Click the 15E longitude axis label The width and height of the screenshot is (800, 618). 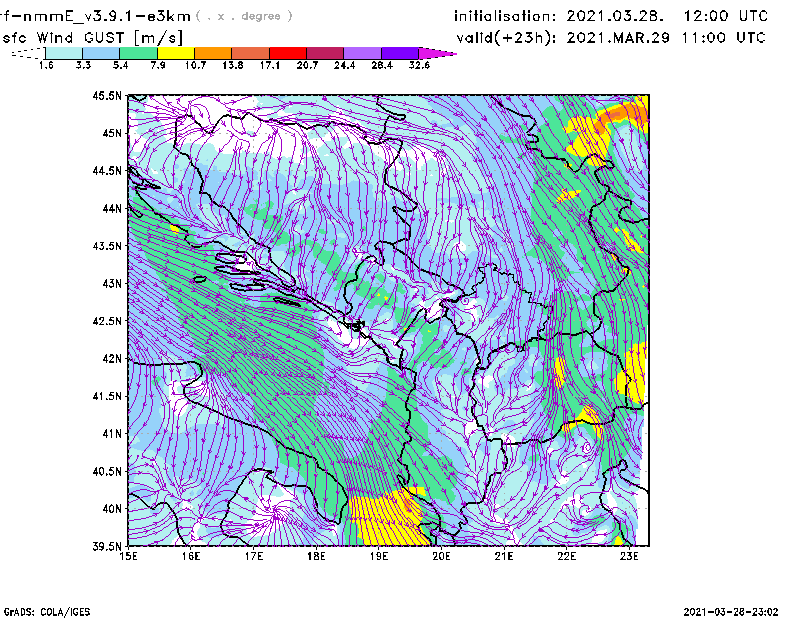point(128,556)
